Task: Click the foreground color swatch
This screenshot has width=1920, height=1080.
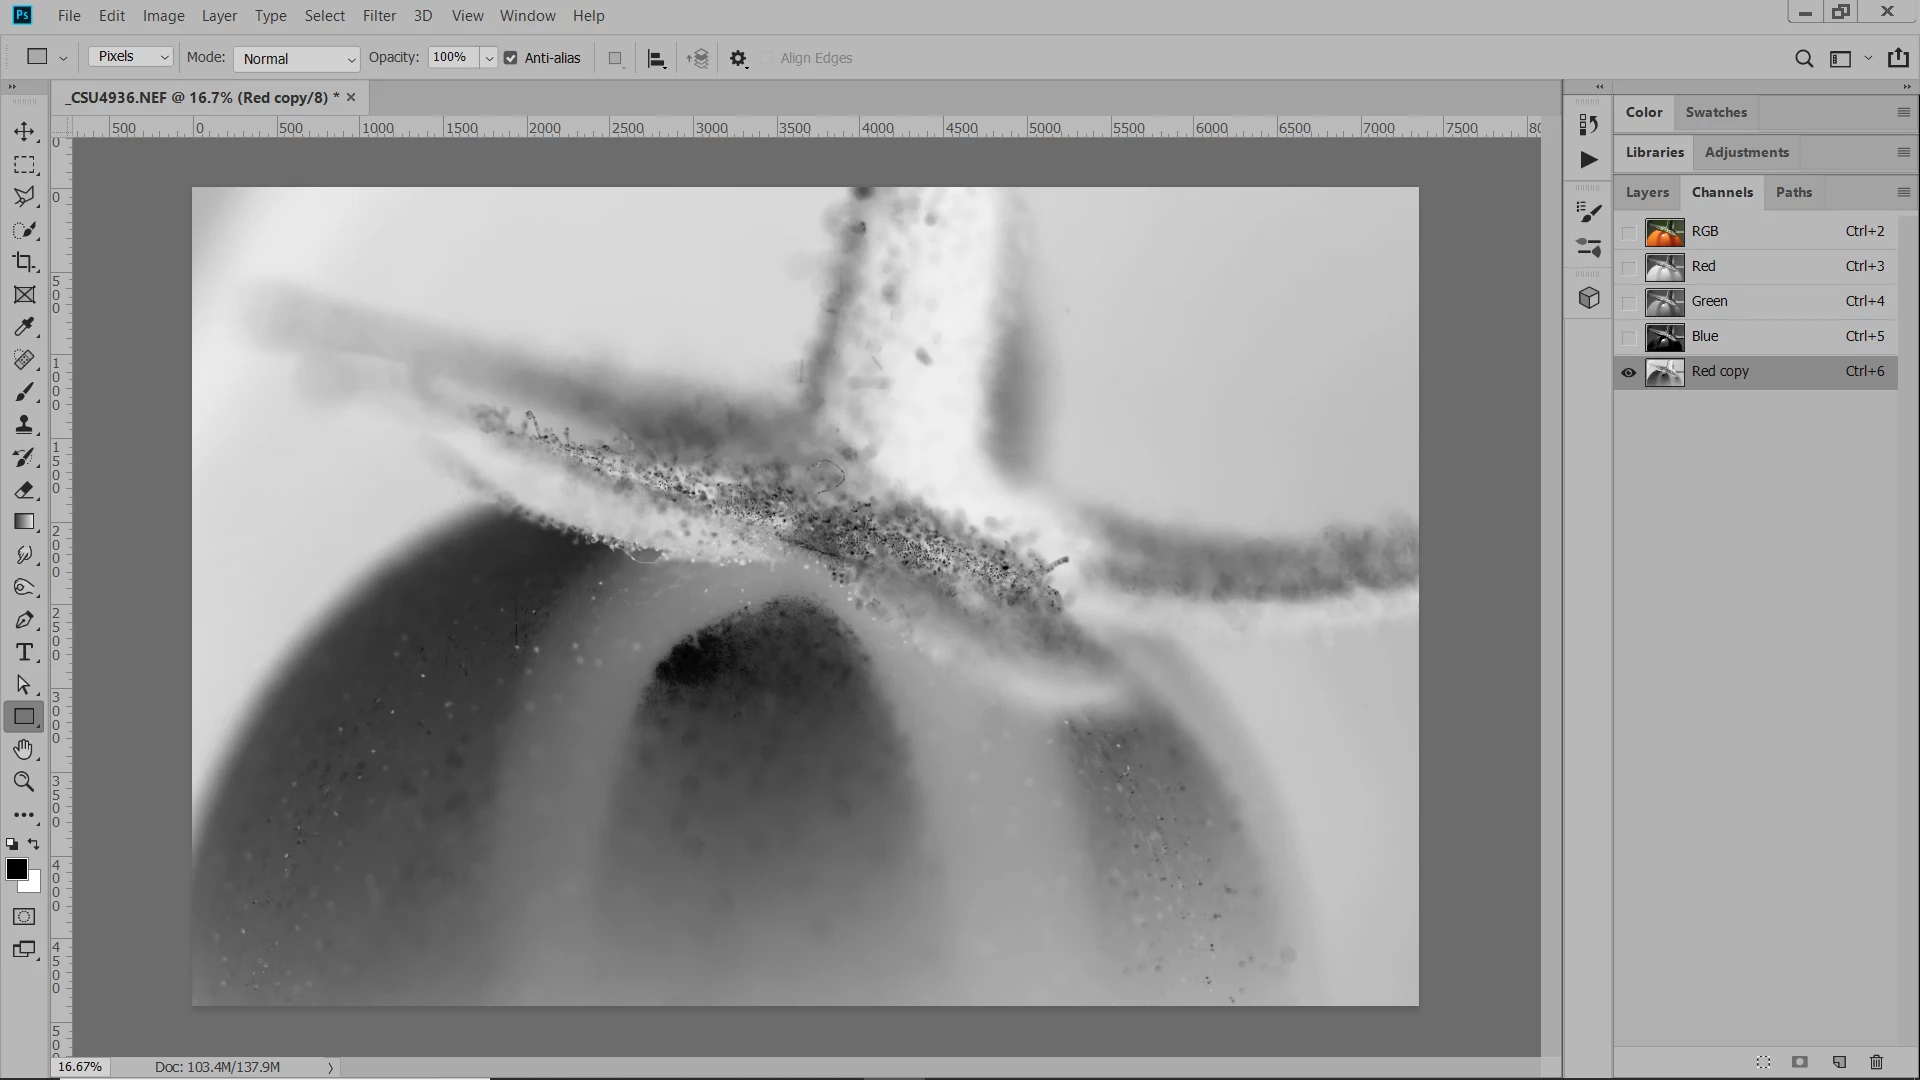Action: tap(16, 869)
